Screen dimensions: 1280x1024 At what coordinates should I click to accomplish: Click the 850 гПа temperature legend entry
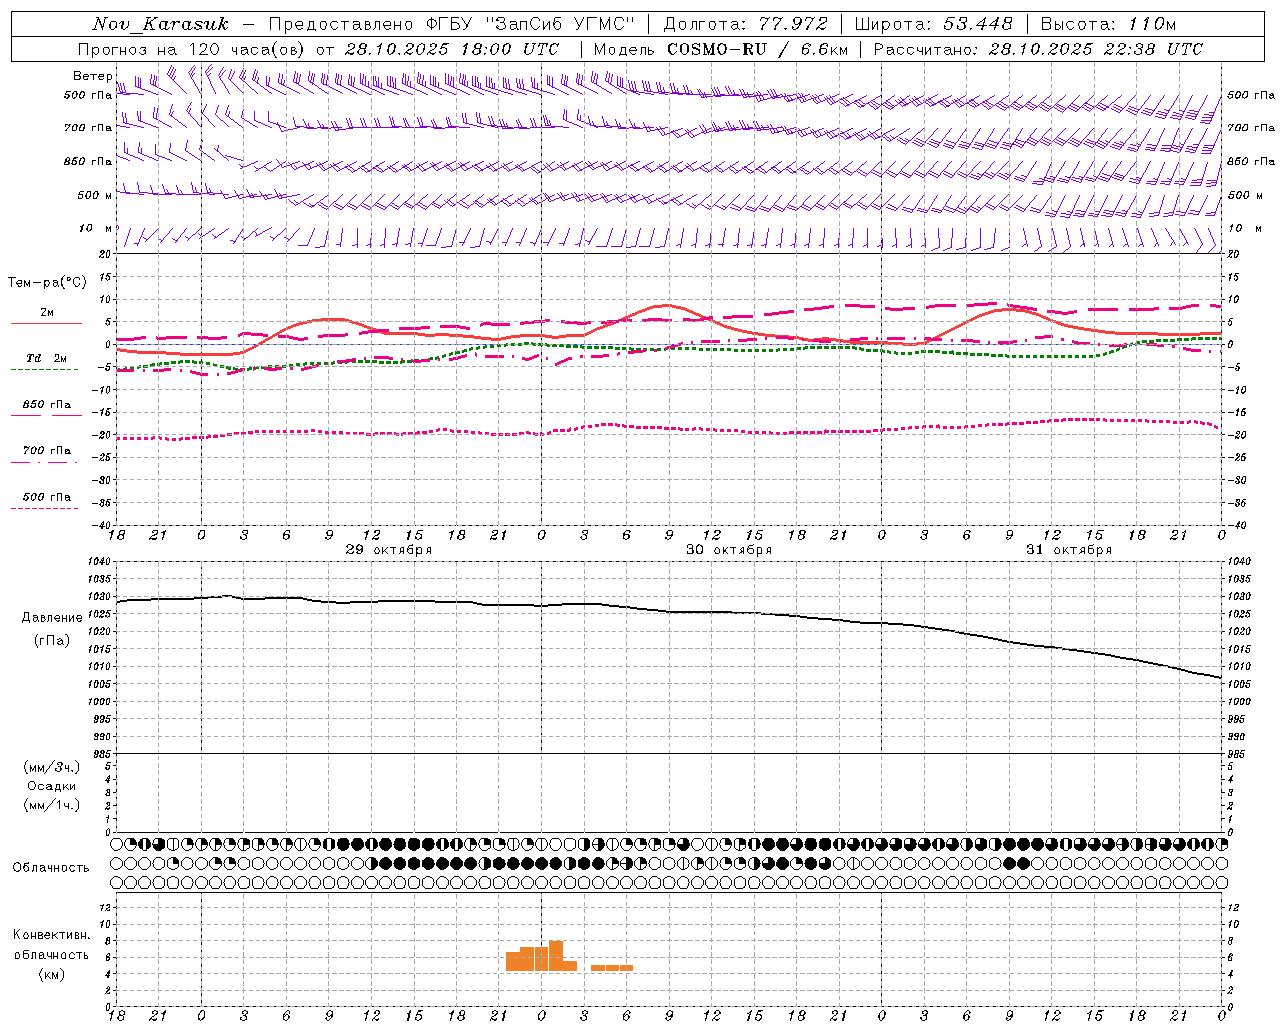[47, 405]
